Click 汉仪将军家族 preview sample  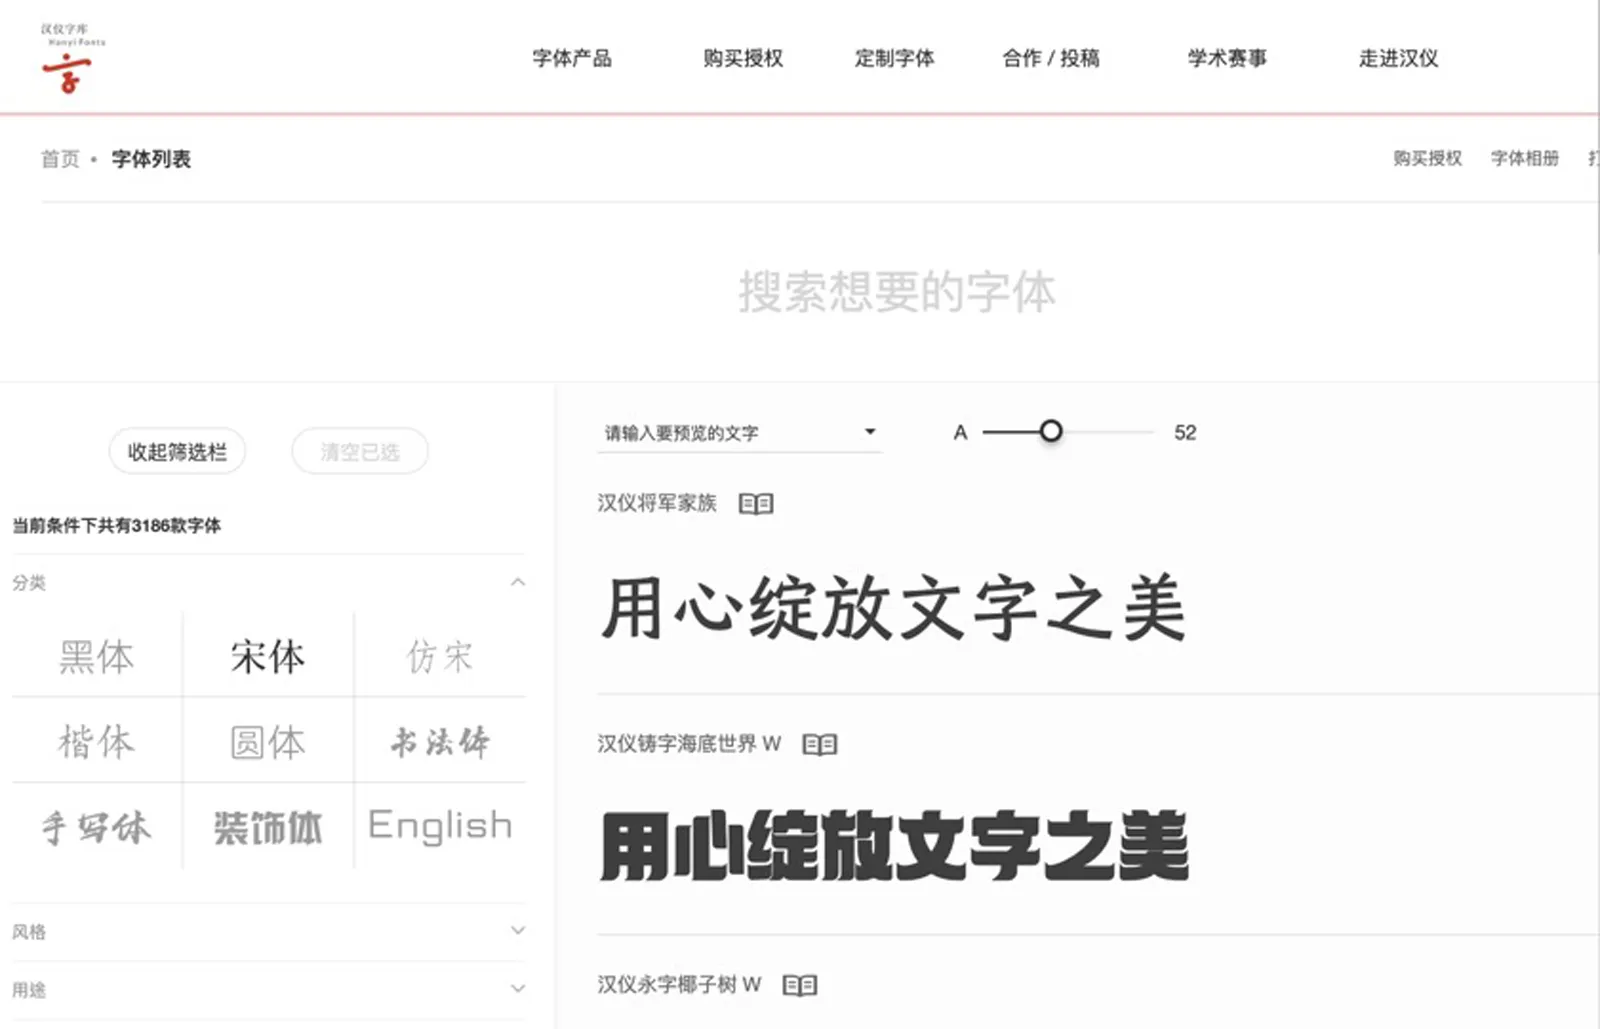click(893, 607)
